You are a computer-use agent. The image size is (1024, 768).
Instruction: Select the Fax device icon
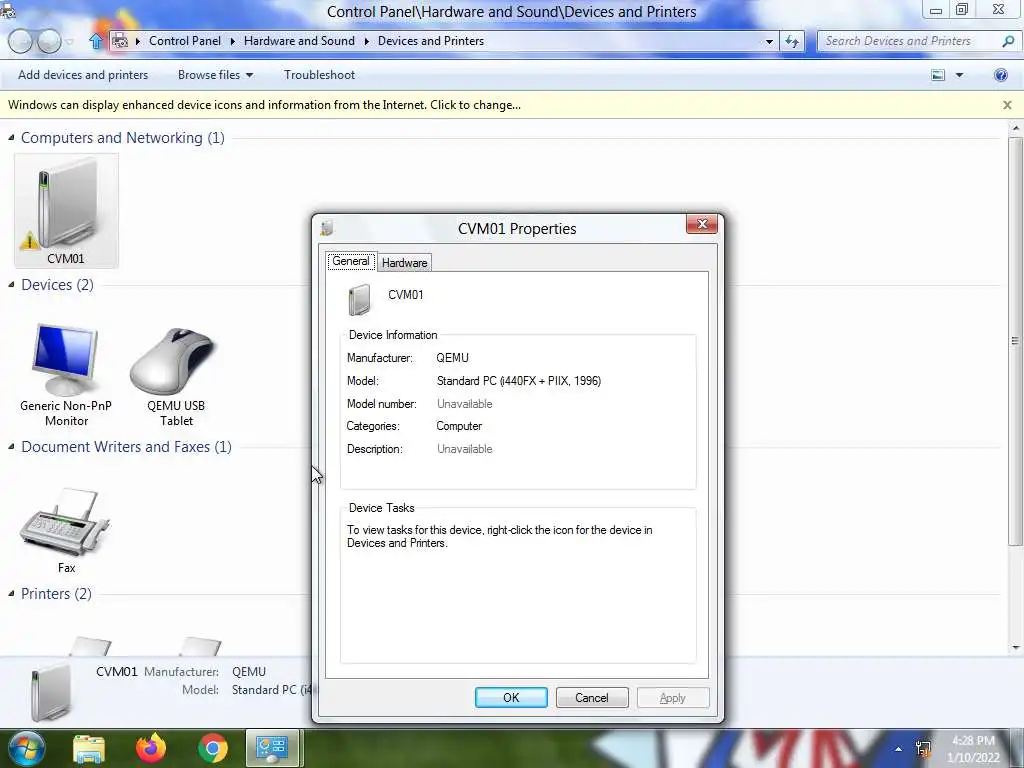[x=66, y=530]
